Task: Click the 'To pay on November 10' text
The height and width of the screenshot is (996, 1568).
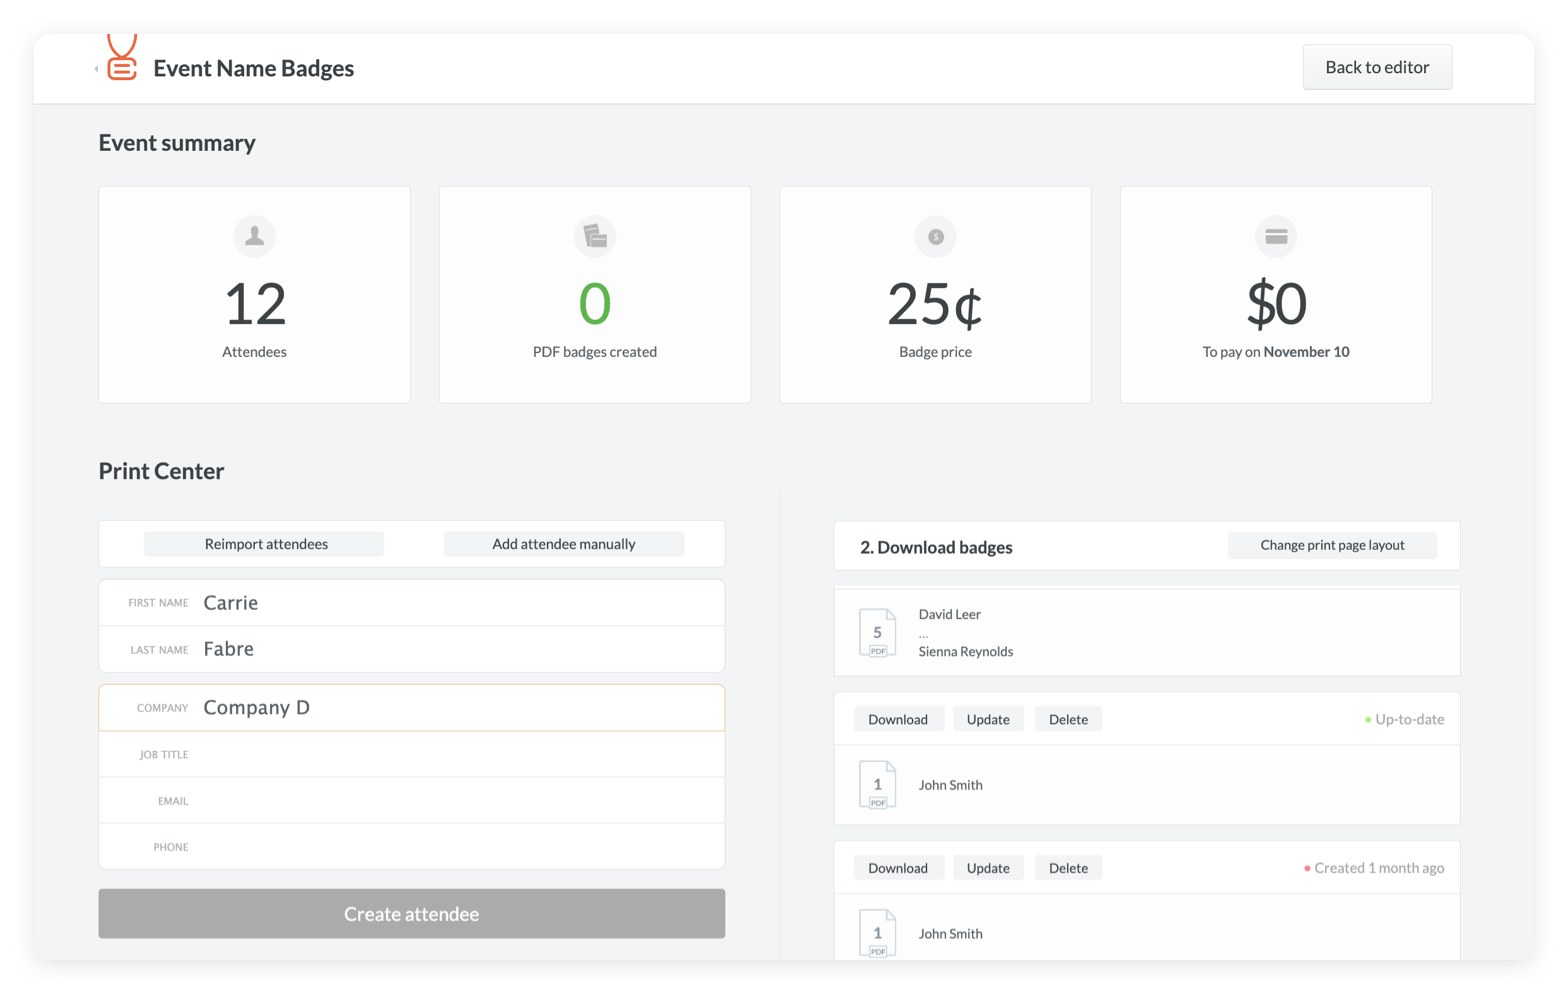Action: point(1276,352)
